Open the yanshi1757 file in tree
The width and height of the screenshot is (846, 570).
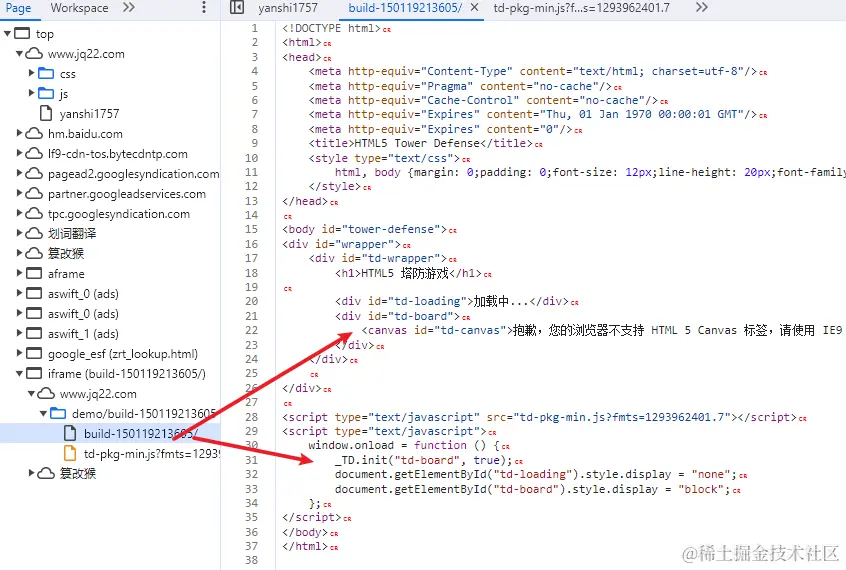89,114
